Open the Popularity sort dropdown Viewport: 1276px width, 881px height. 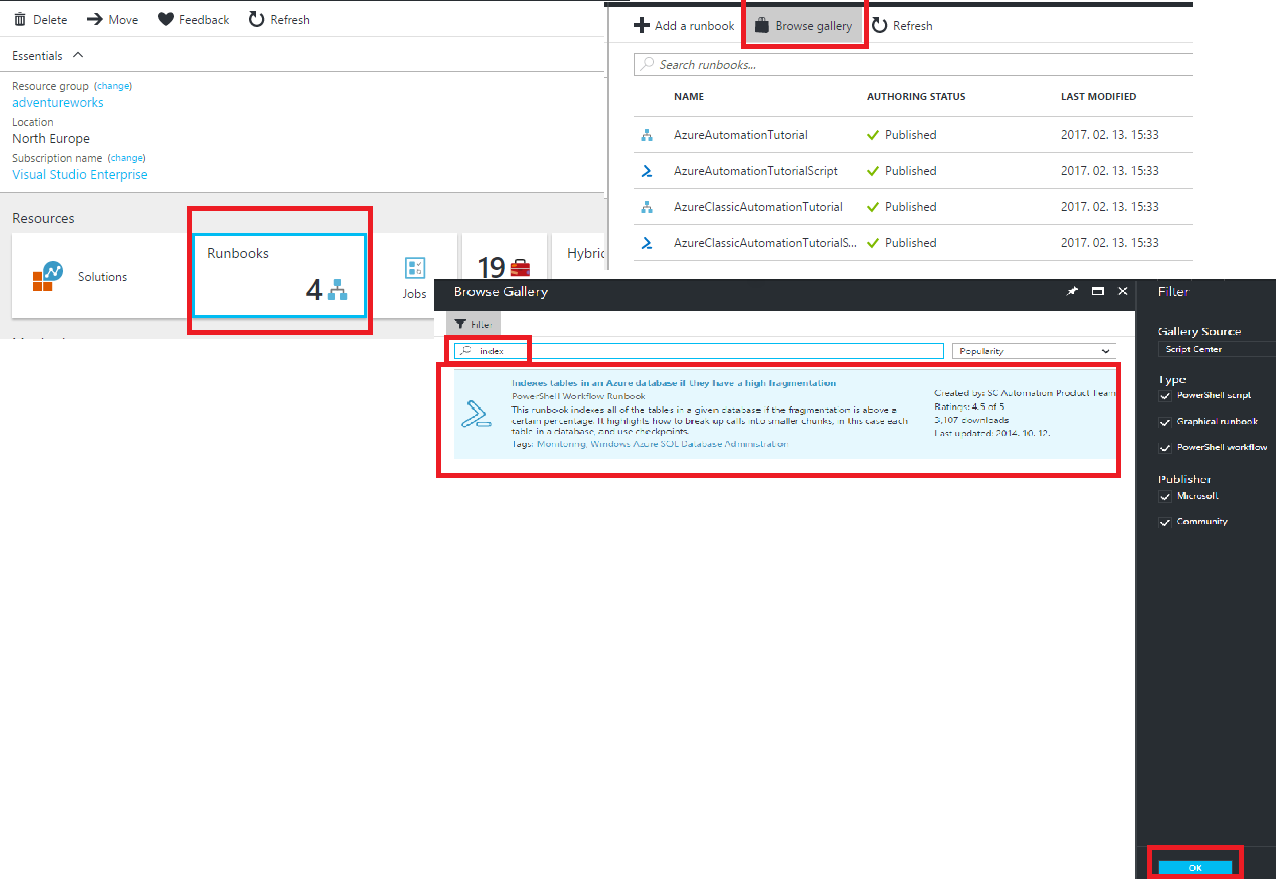point(1033,351)
